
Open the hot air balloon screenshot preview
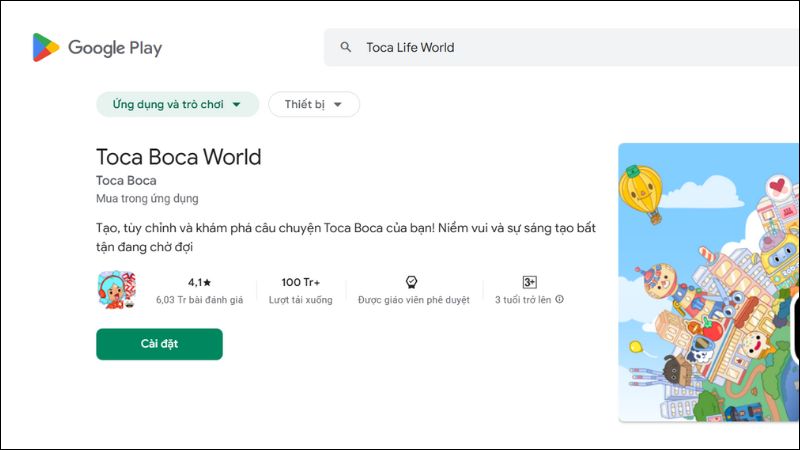(x=708, y=282)
